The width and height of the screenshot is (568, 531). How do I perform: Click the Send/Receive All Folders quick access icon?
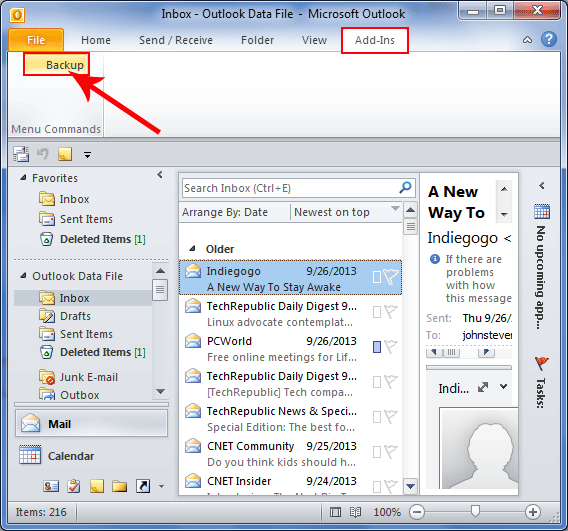coord(21,154)
